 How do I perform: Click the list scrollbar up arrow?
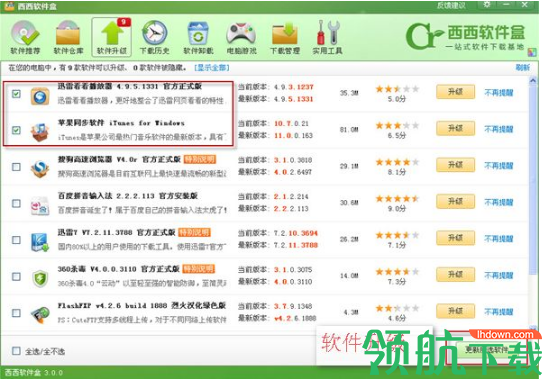(533, 81)
